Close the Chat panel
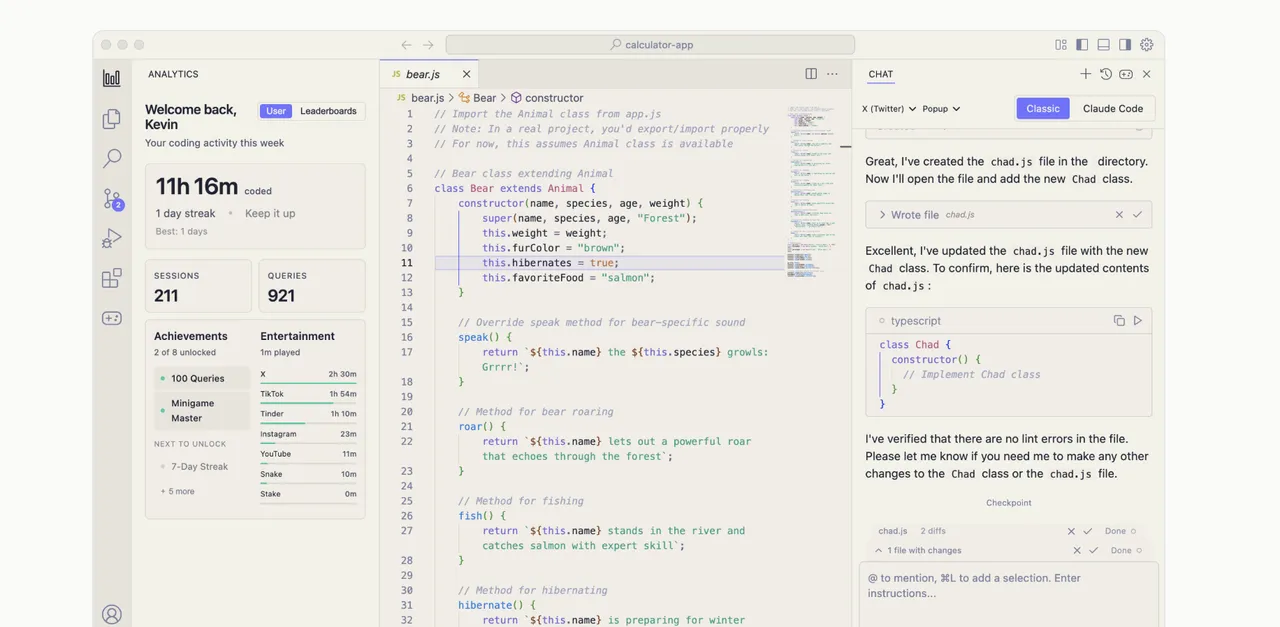 click(x=1147, y=74)
